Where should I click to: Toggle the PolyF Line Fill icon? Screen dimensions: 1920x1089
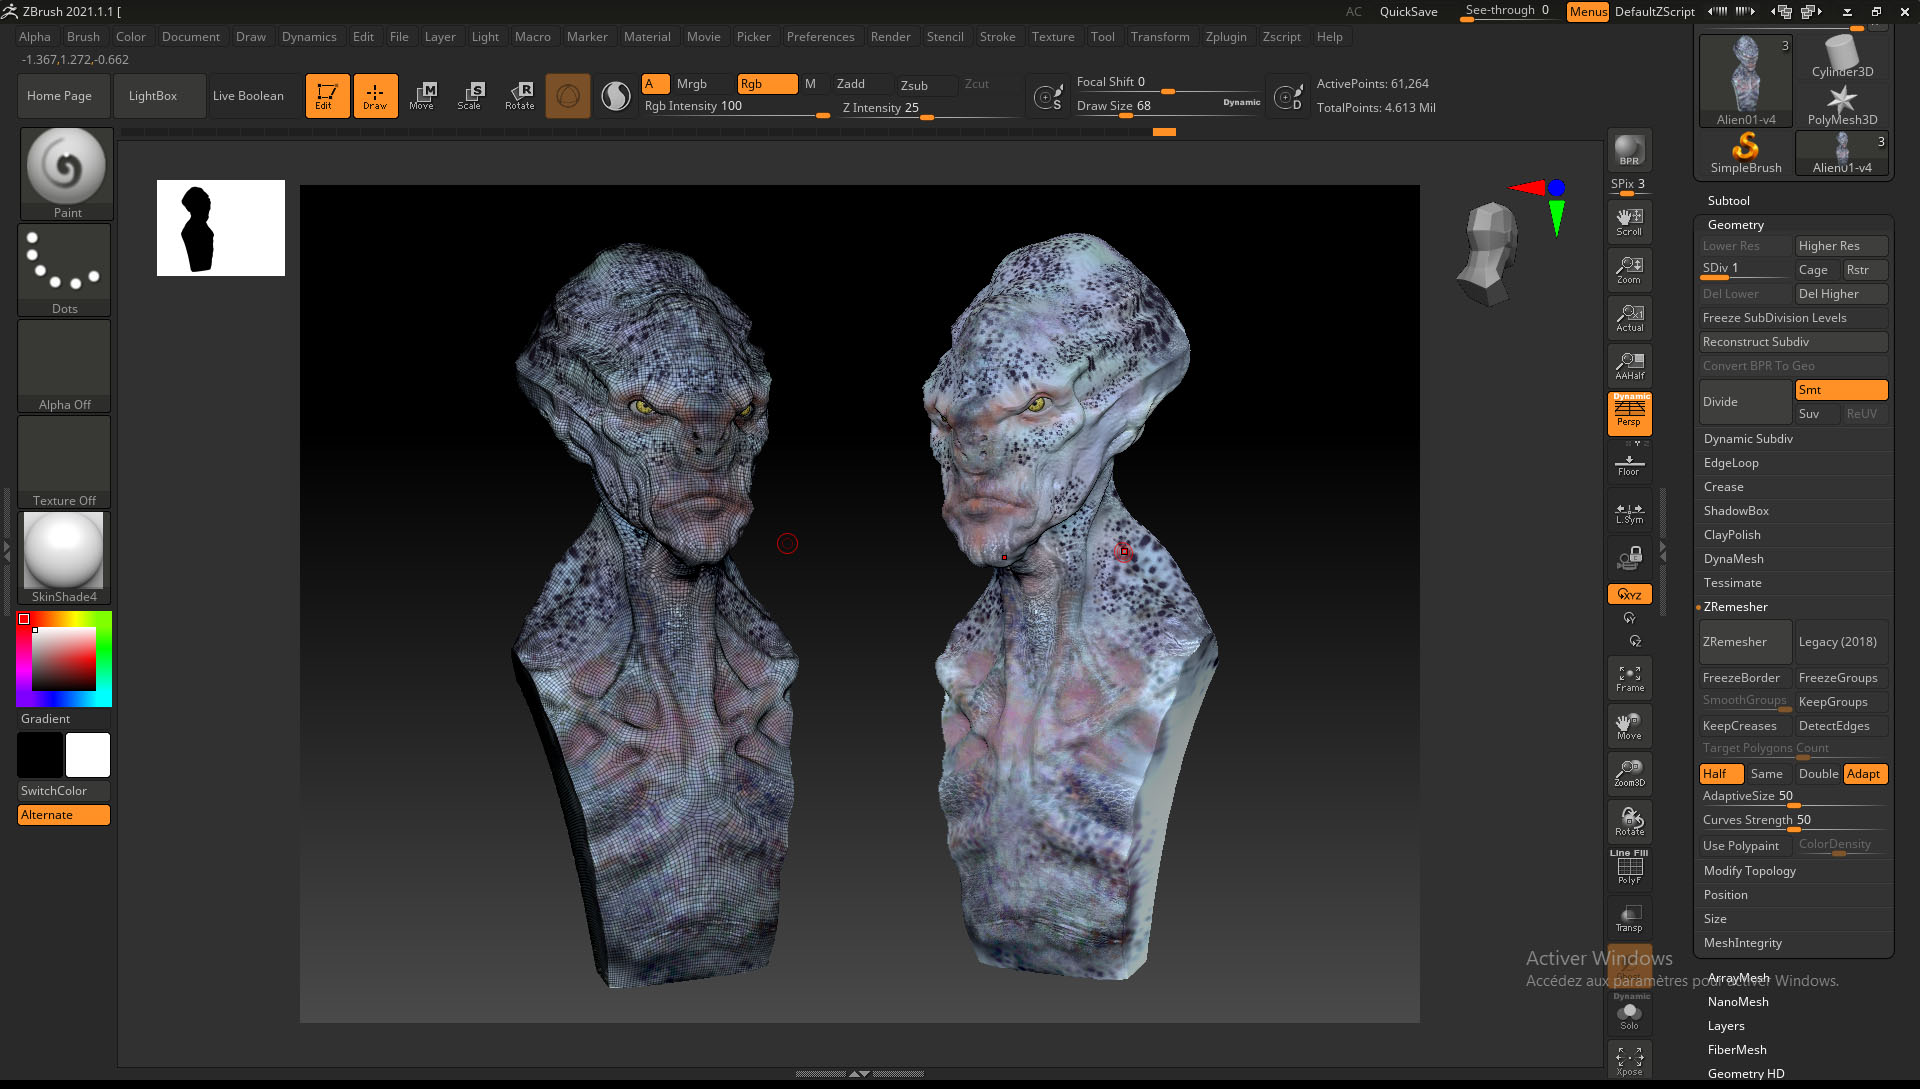point(1629,867)
